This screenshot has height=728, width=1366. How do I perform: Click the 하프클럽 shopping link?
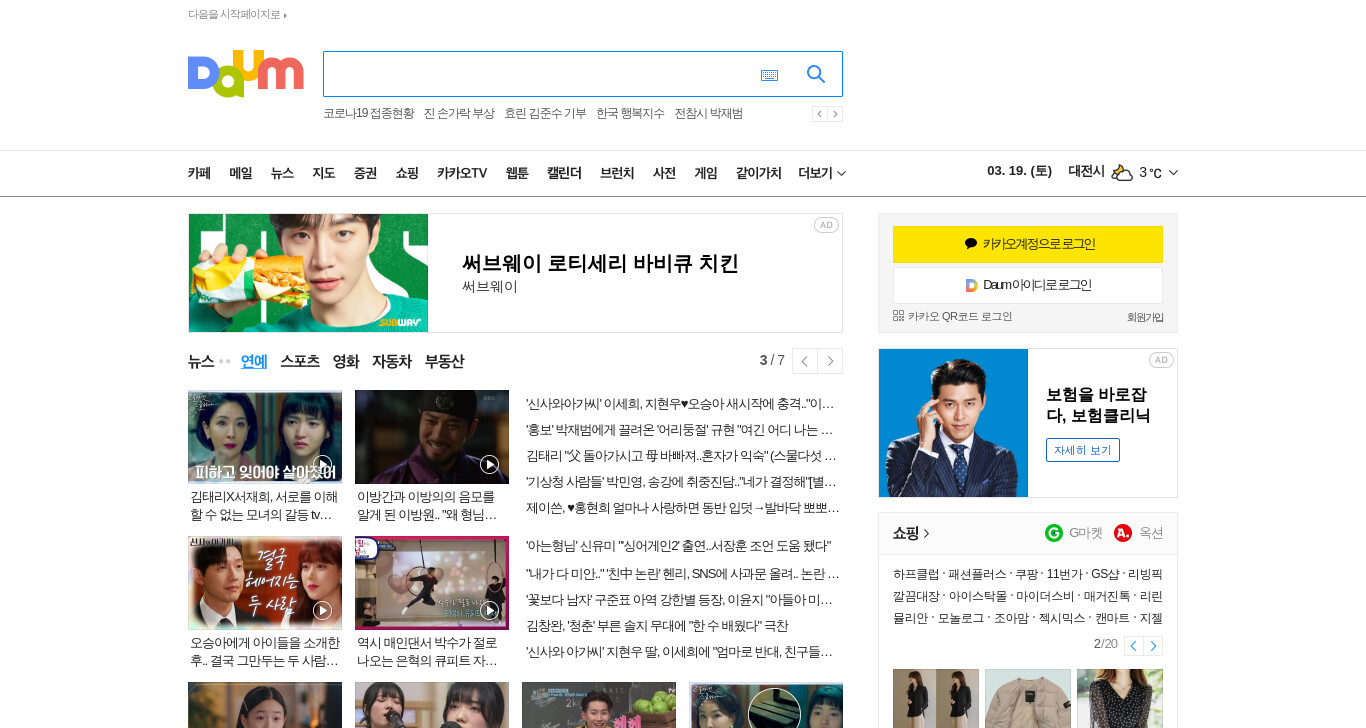916,574
